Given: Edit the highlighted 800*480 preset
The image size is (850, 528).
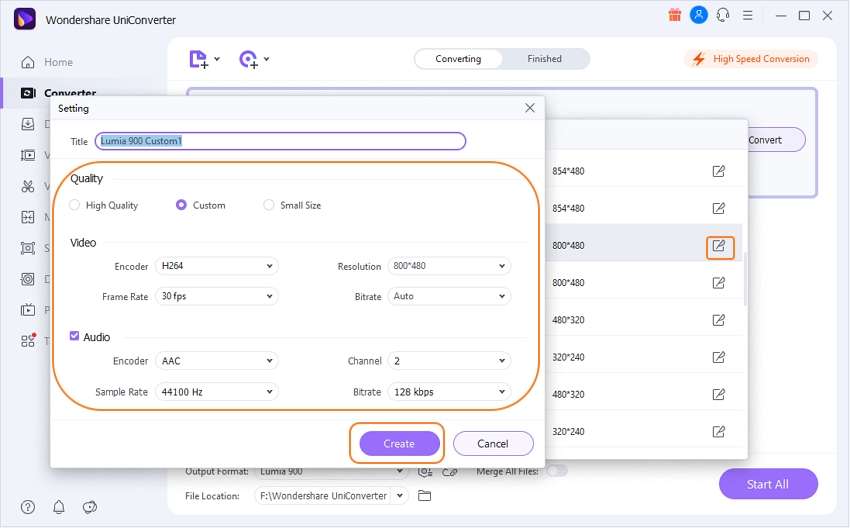Looking at the screenshot, I should 719,246.
